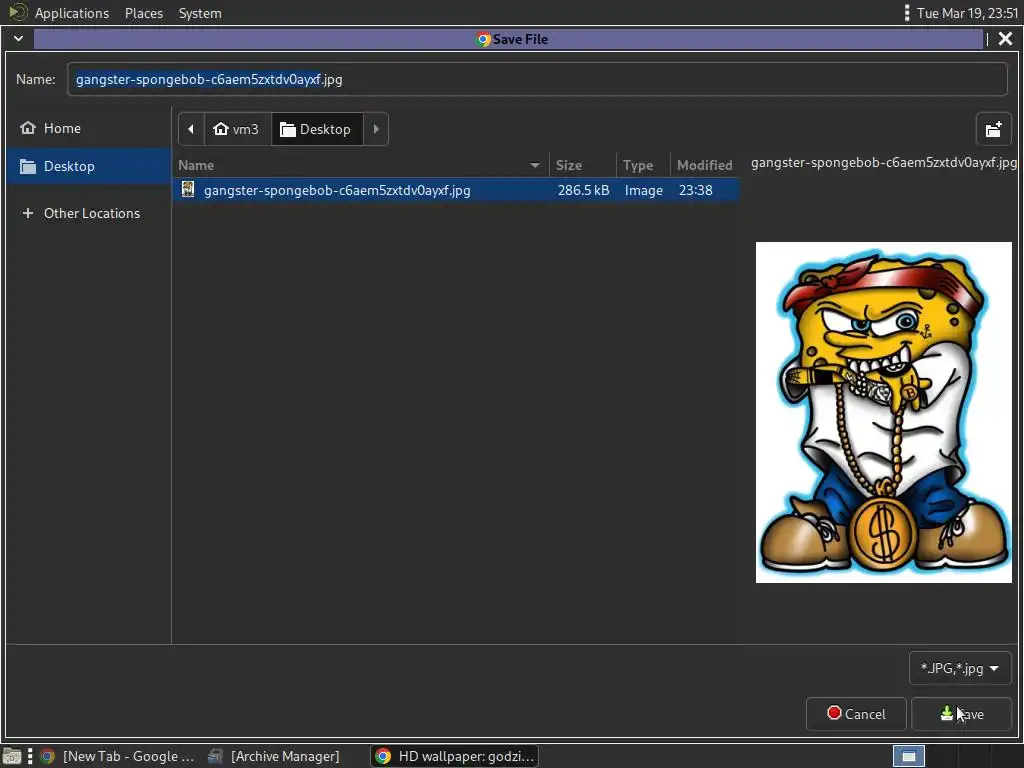Click the workspace switcher in bottom panel
1024x768 pixels.
click(908, 756)
